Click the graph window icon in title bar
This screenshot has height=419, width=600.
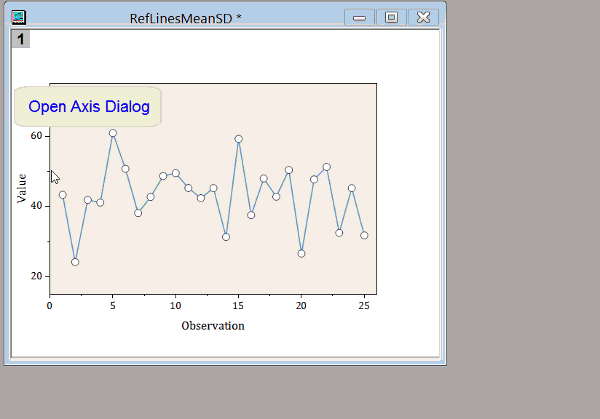click(x=18, y=17)
